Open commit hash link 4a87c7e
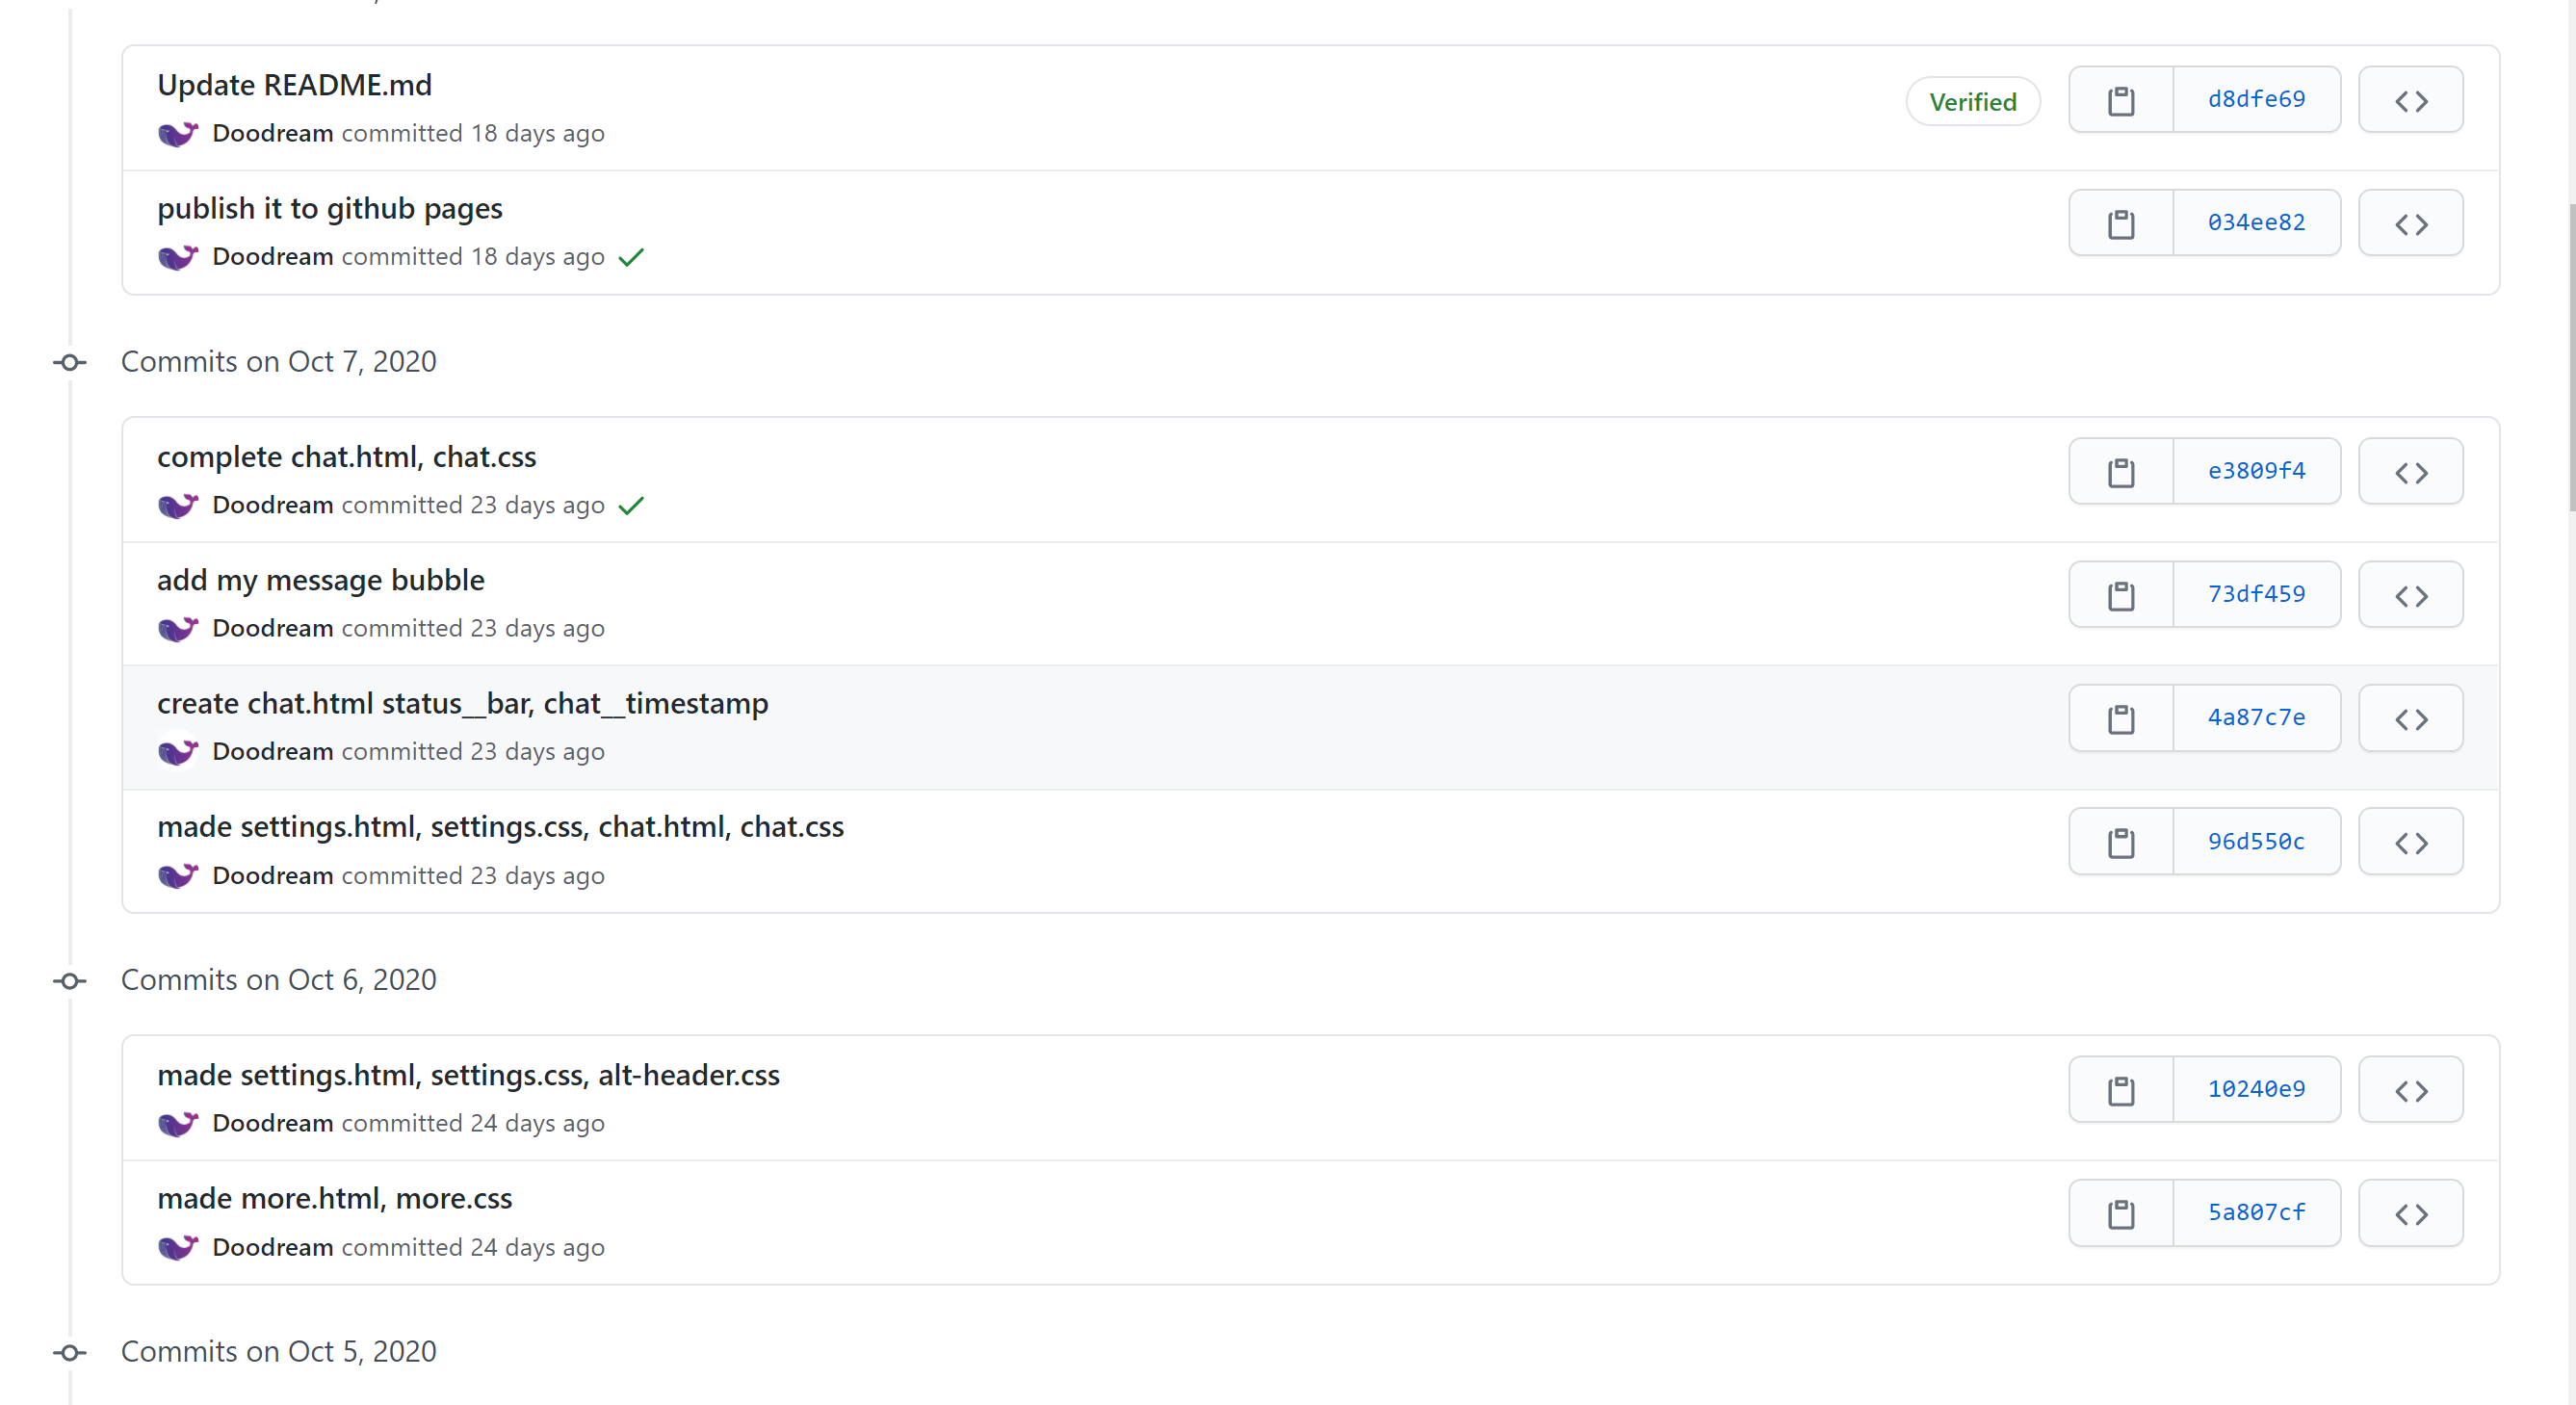This screenshot has width=2576, height=1405. pos(2256,718)
